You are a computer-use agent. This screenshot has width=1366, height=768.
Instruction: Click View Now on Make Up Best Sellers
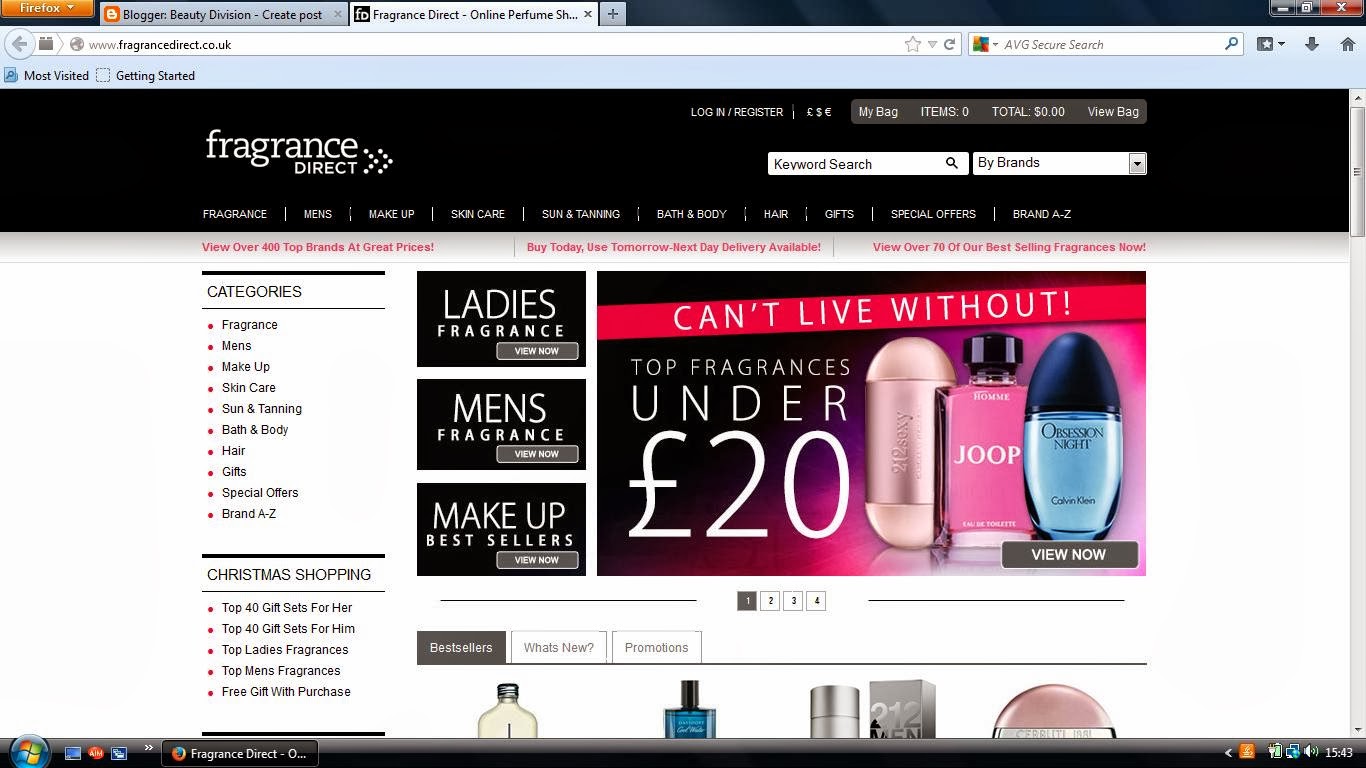(537, 560)
